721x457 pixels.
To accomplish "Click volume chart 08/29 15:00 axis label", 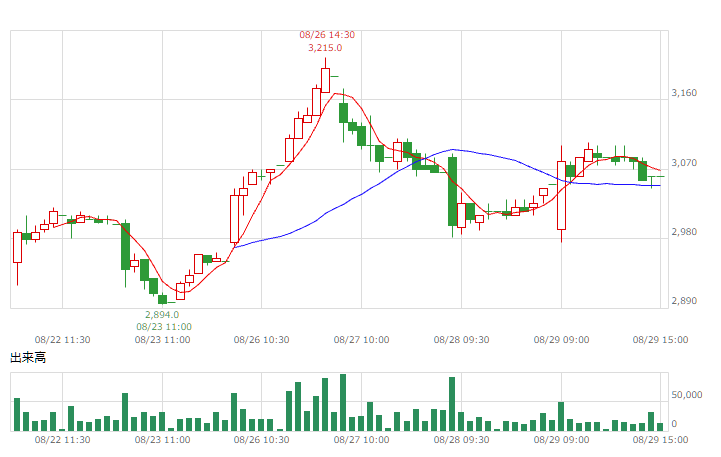I will coord(660,440).
